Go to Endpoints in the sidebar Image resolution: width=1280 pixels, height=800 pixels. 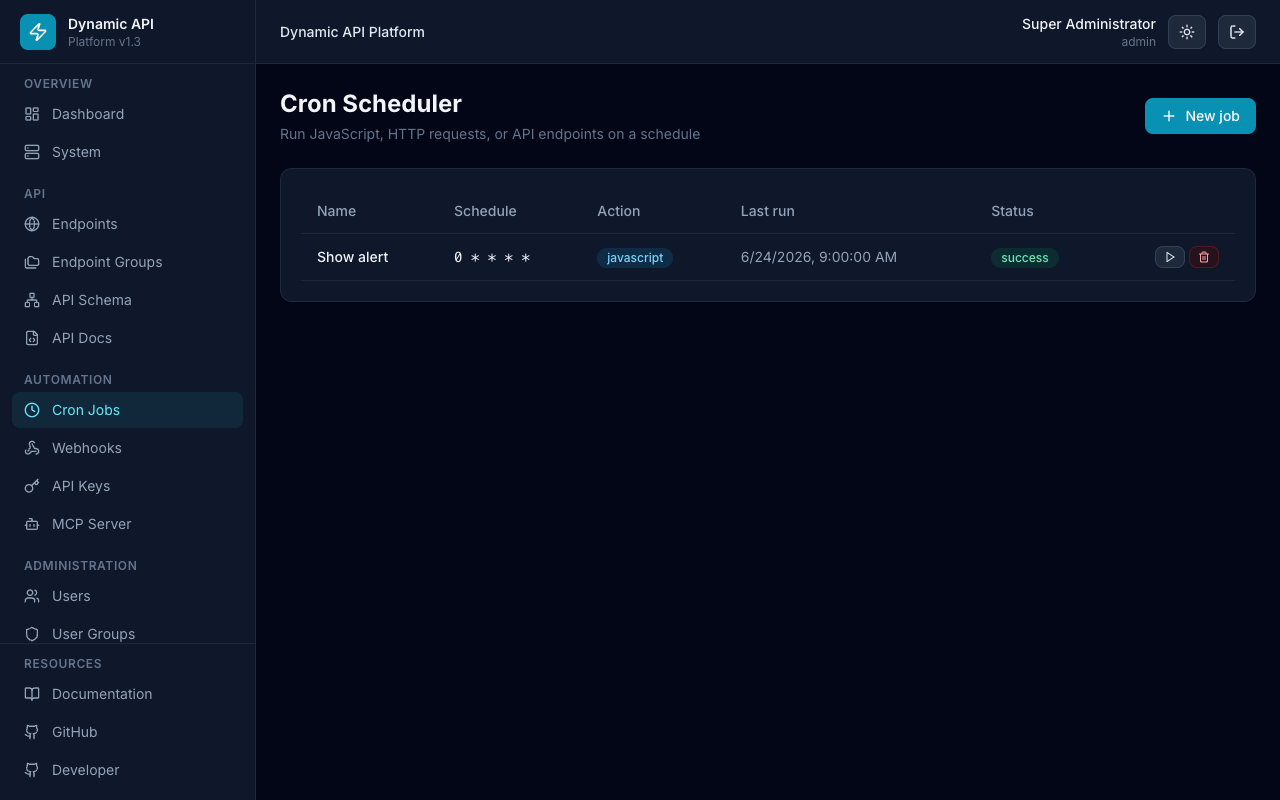pyautogui.click(x=127, y=224)
